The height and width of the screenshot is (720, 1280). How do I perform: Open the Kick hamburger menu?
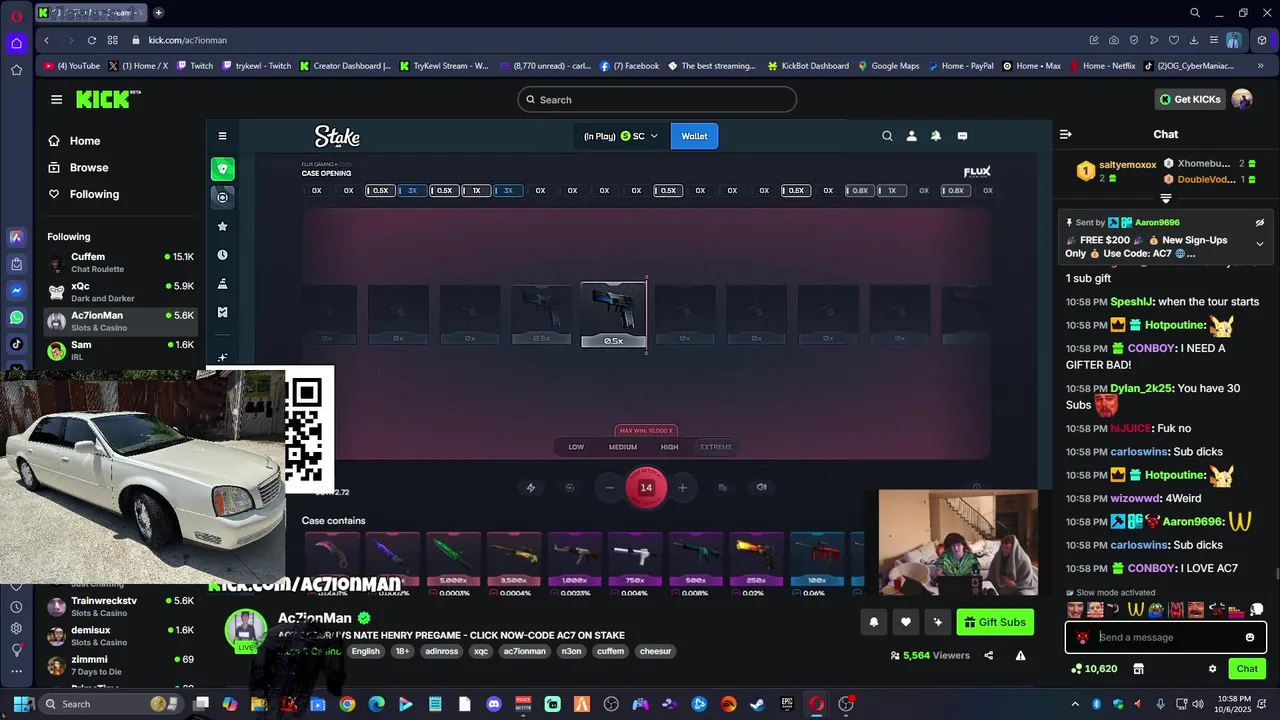56,99
